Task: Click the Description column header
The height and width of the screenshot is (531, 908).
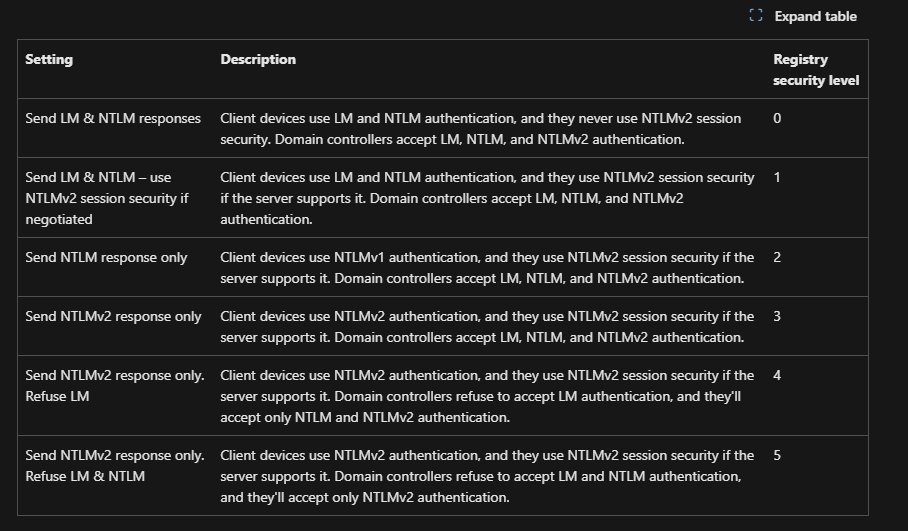Action: click(x=258, y=59)
